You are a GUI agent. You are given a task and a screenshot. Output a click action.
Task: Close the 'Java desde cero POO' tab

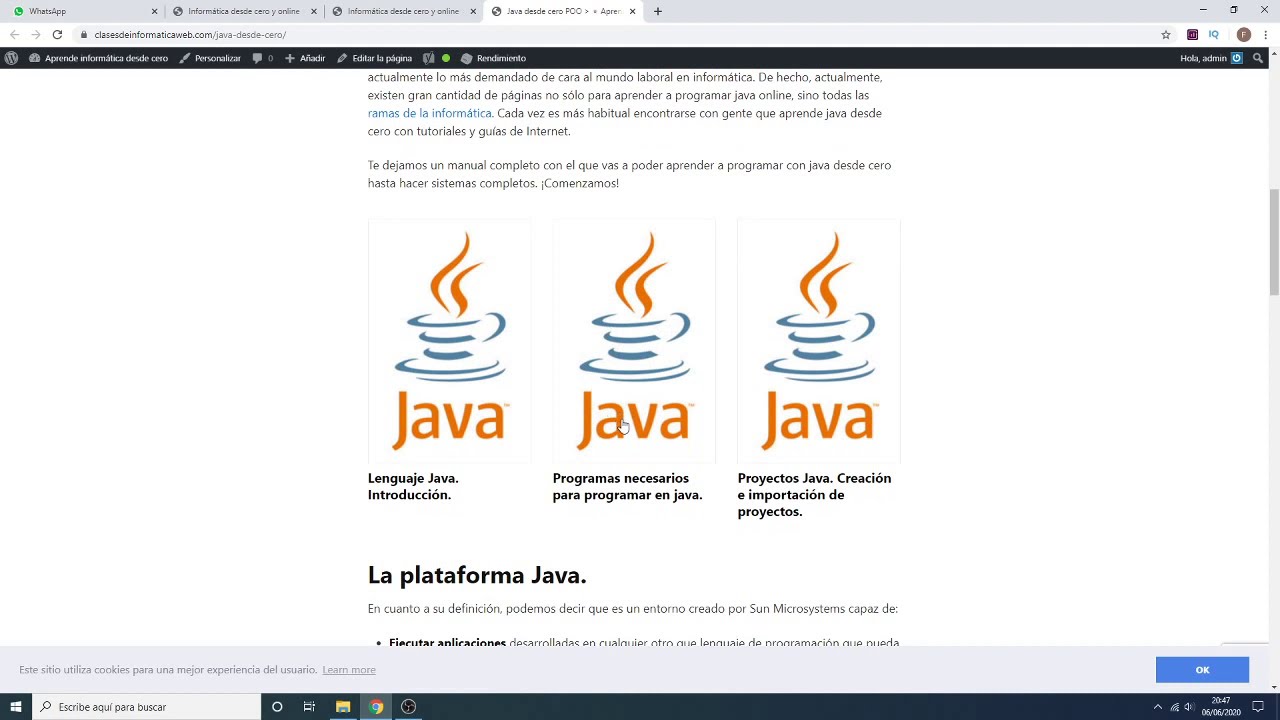[x=632, y=11]
